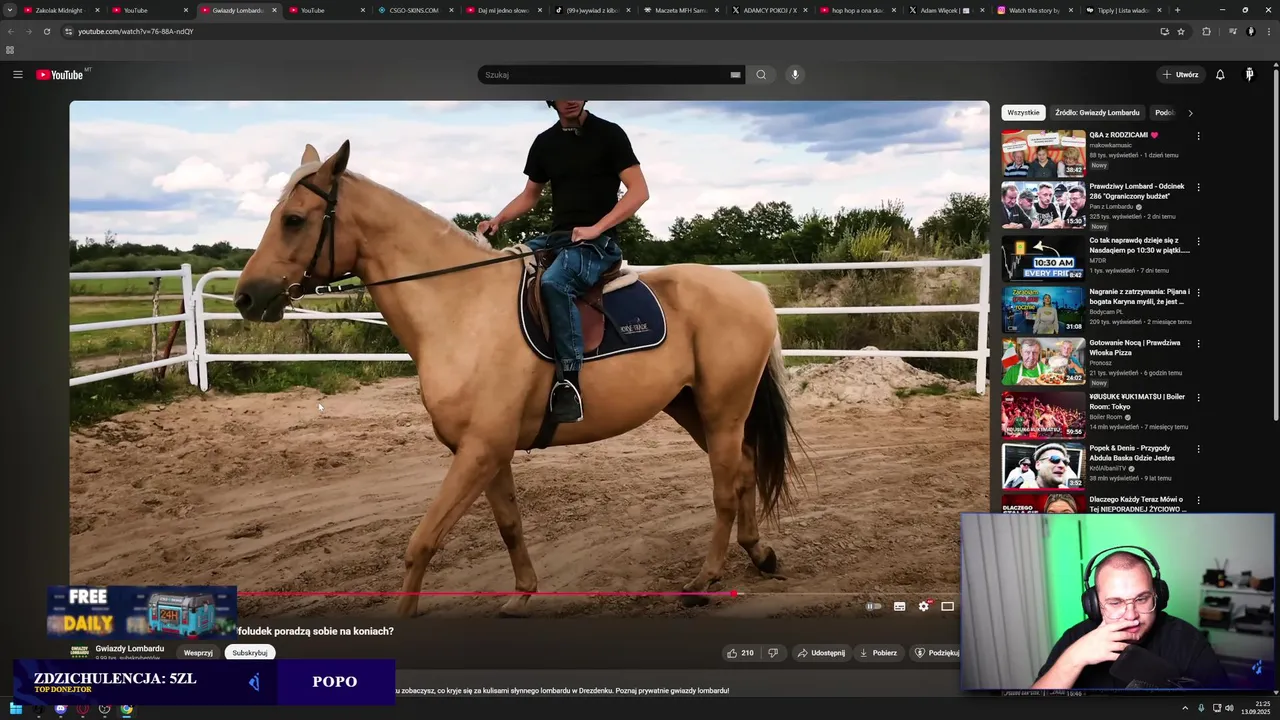Open 'Co tak naprawdę dzieje się' video title
The height and width of the screenshot is (720, 1280).
1139,245
